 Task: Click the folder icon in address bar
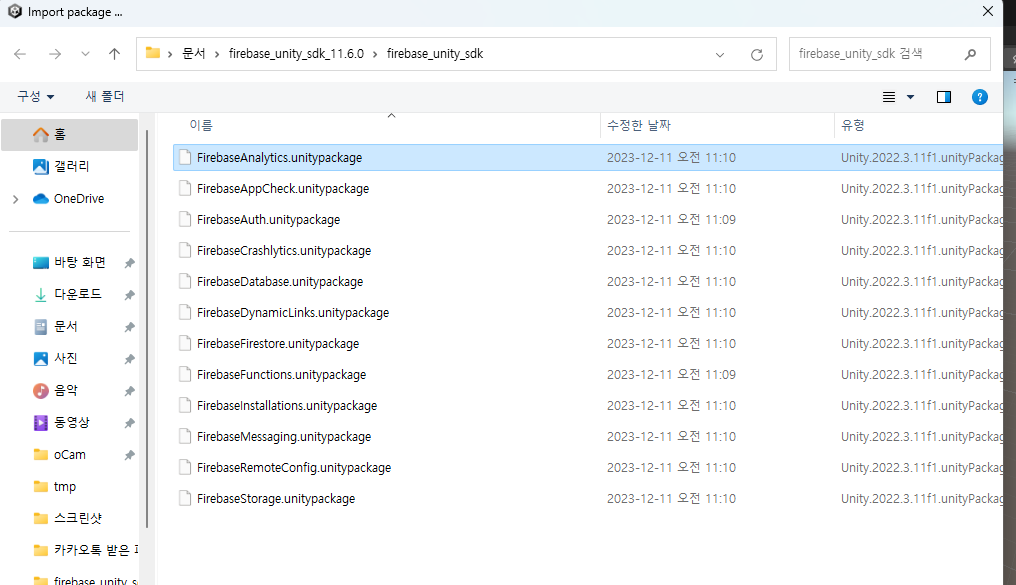coord(153,53)
